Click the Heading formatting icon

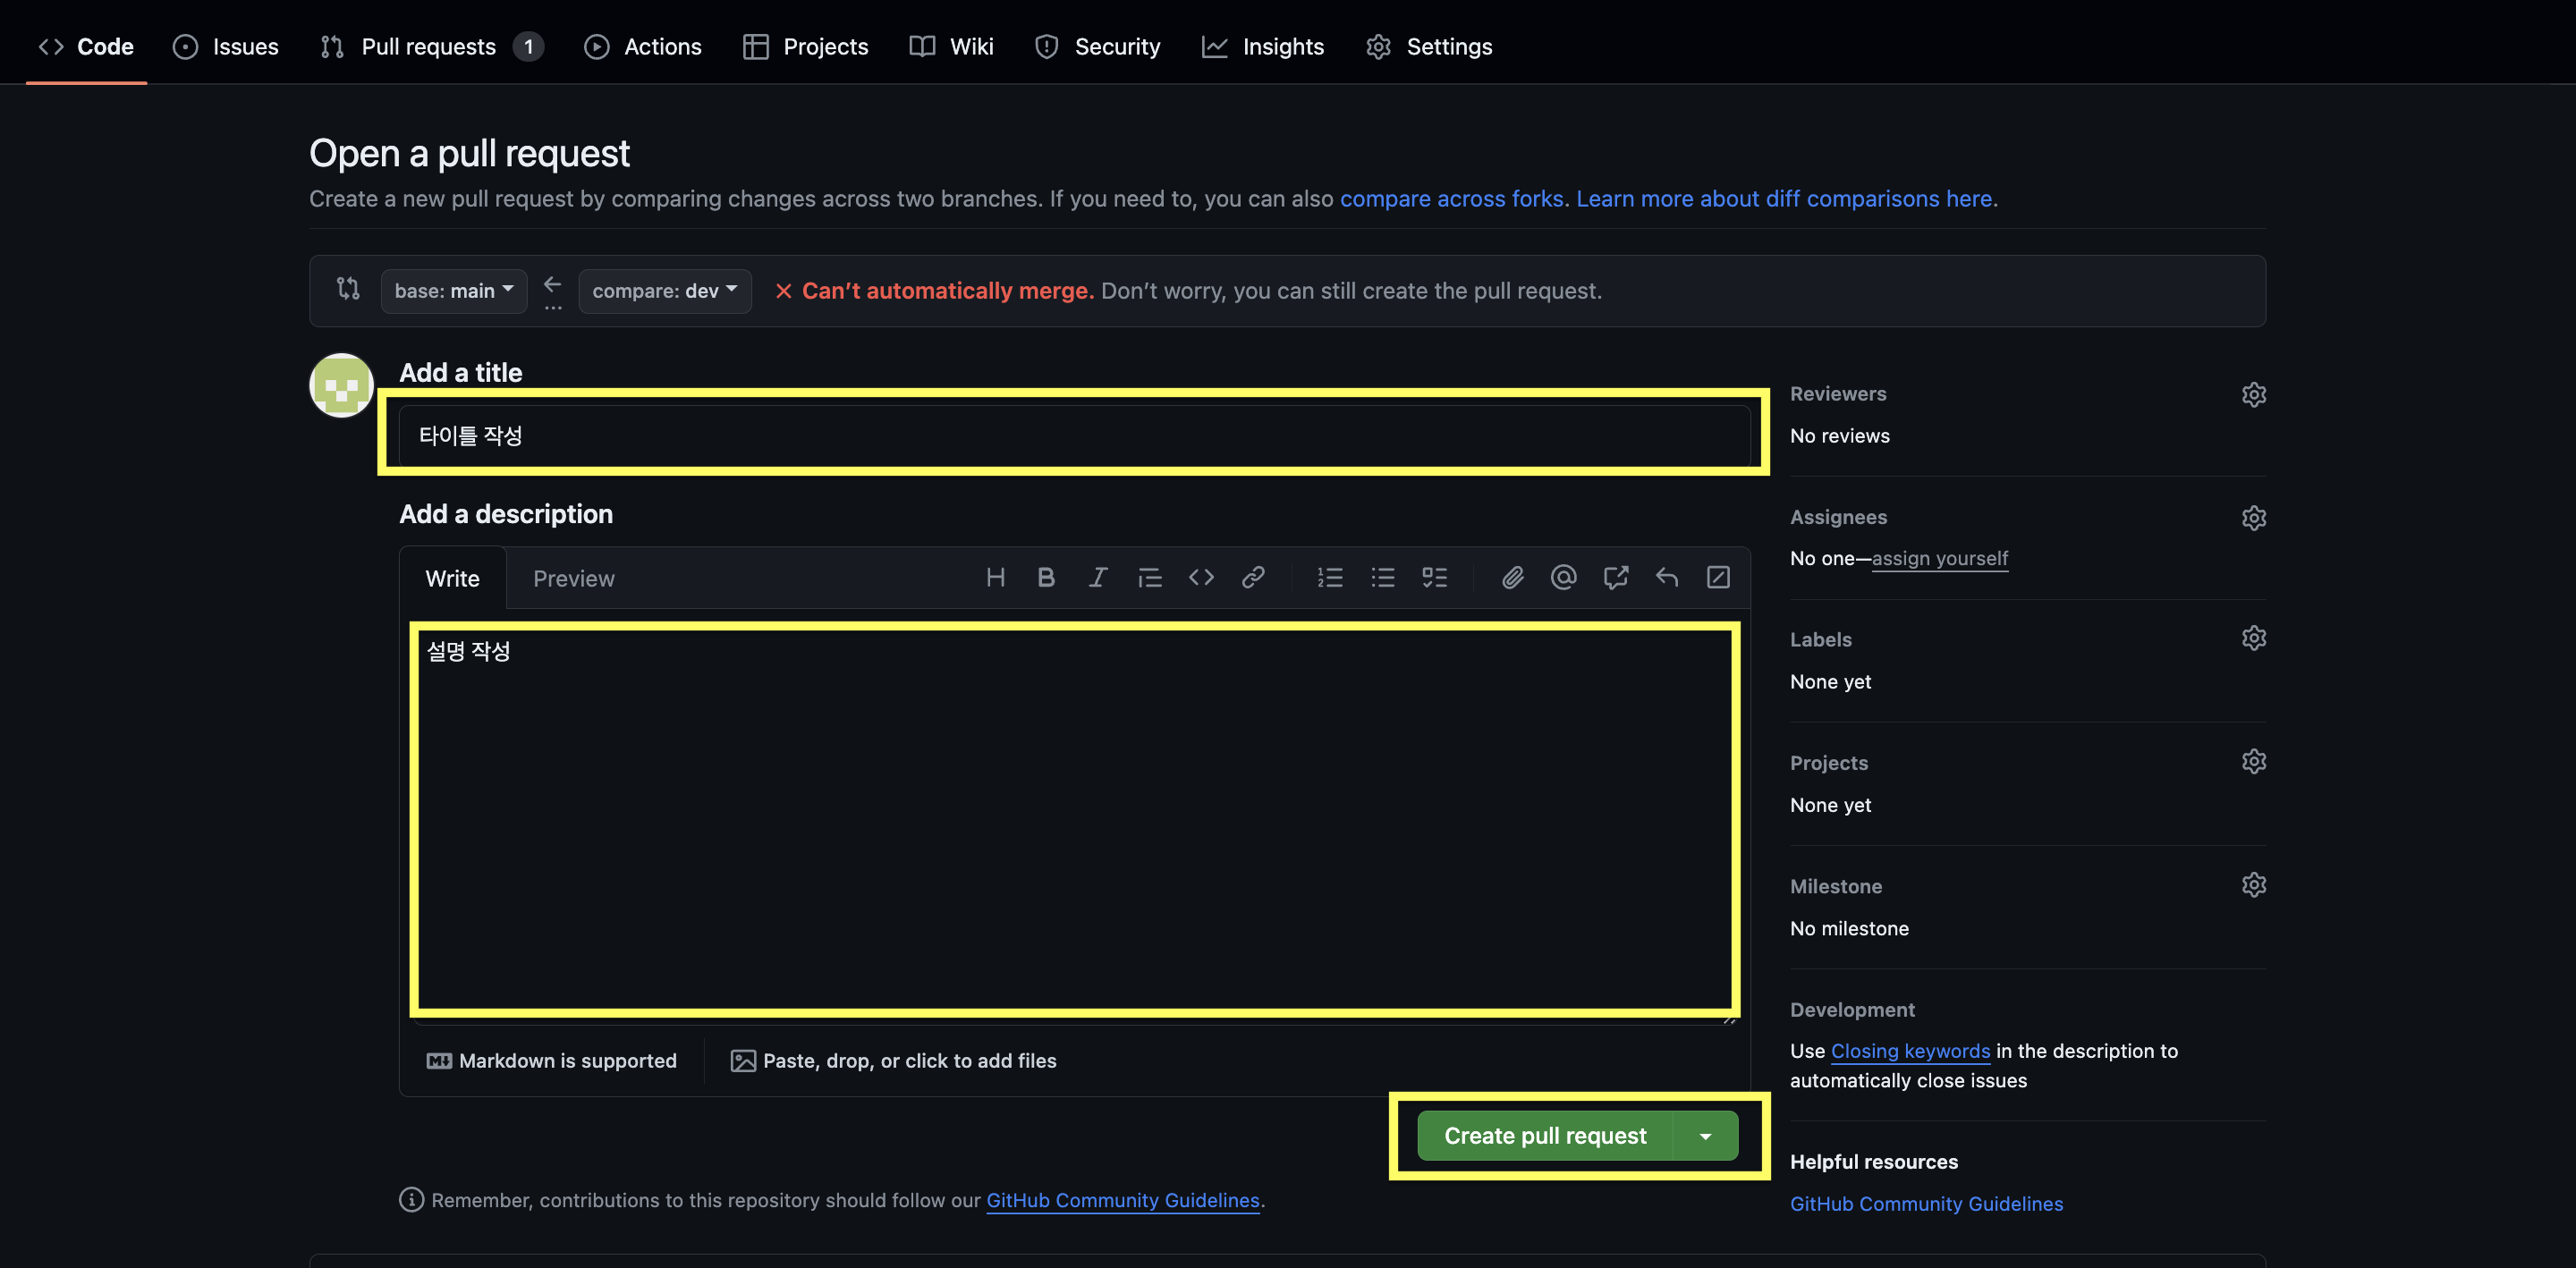tap(995, 577)
